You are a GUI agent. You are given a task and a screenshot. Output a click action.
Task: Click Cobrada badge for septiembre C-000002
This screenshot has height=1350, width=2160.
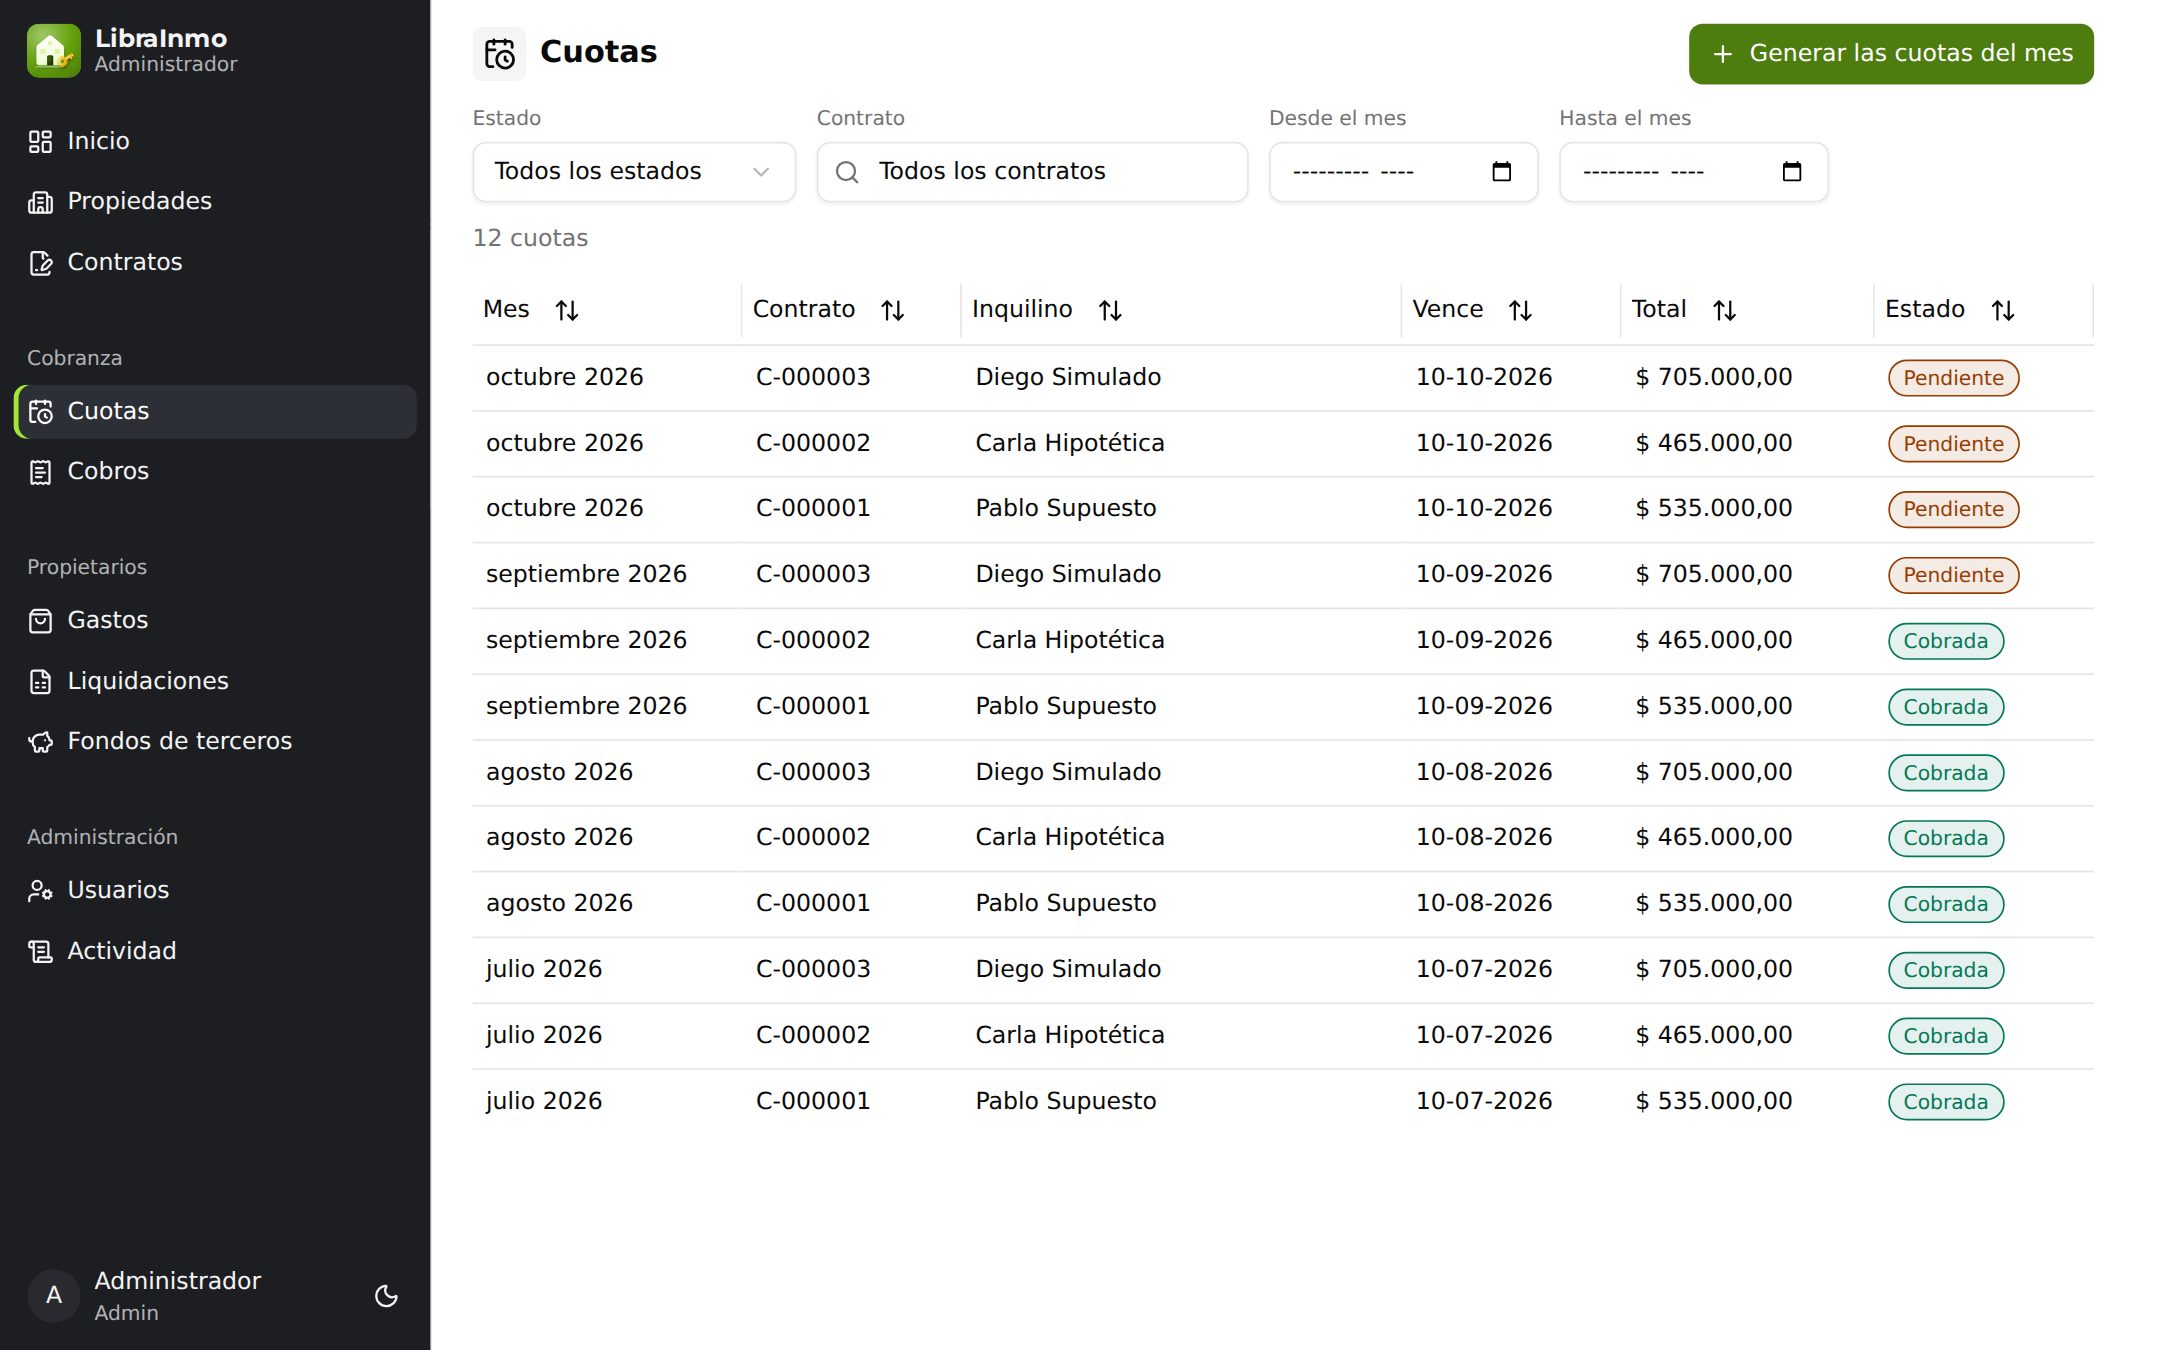(1945, 641)
